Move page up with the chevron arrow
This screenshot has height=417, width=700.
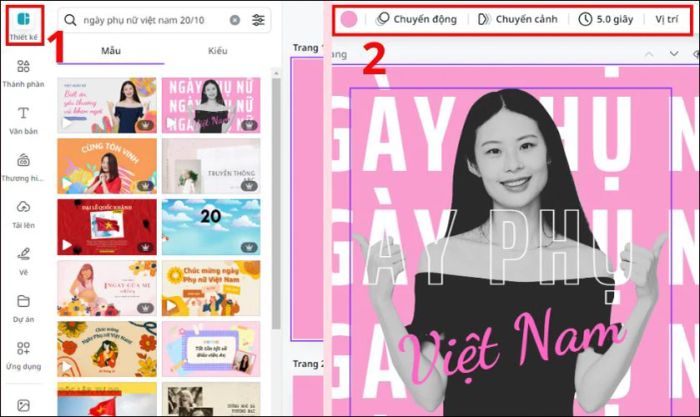coord(649,54)
